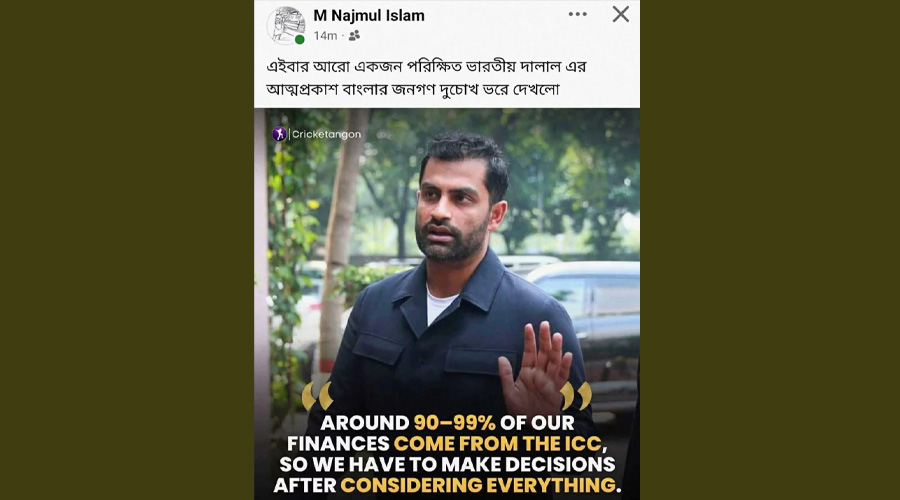Click the green online status dot
Viewport: 900px width, 500px height.
(300, 40)
